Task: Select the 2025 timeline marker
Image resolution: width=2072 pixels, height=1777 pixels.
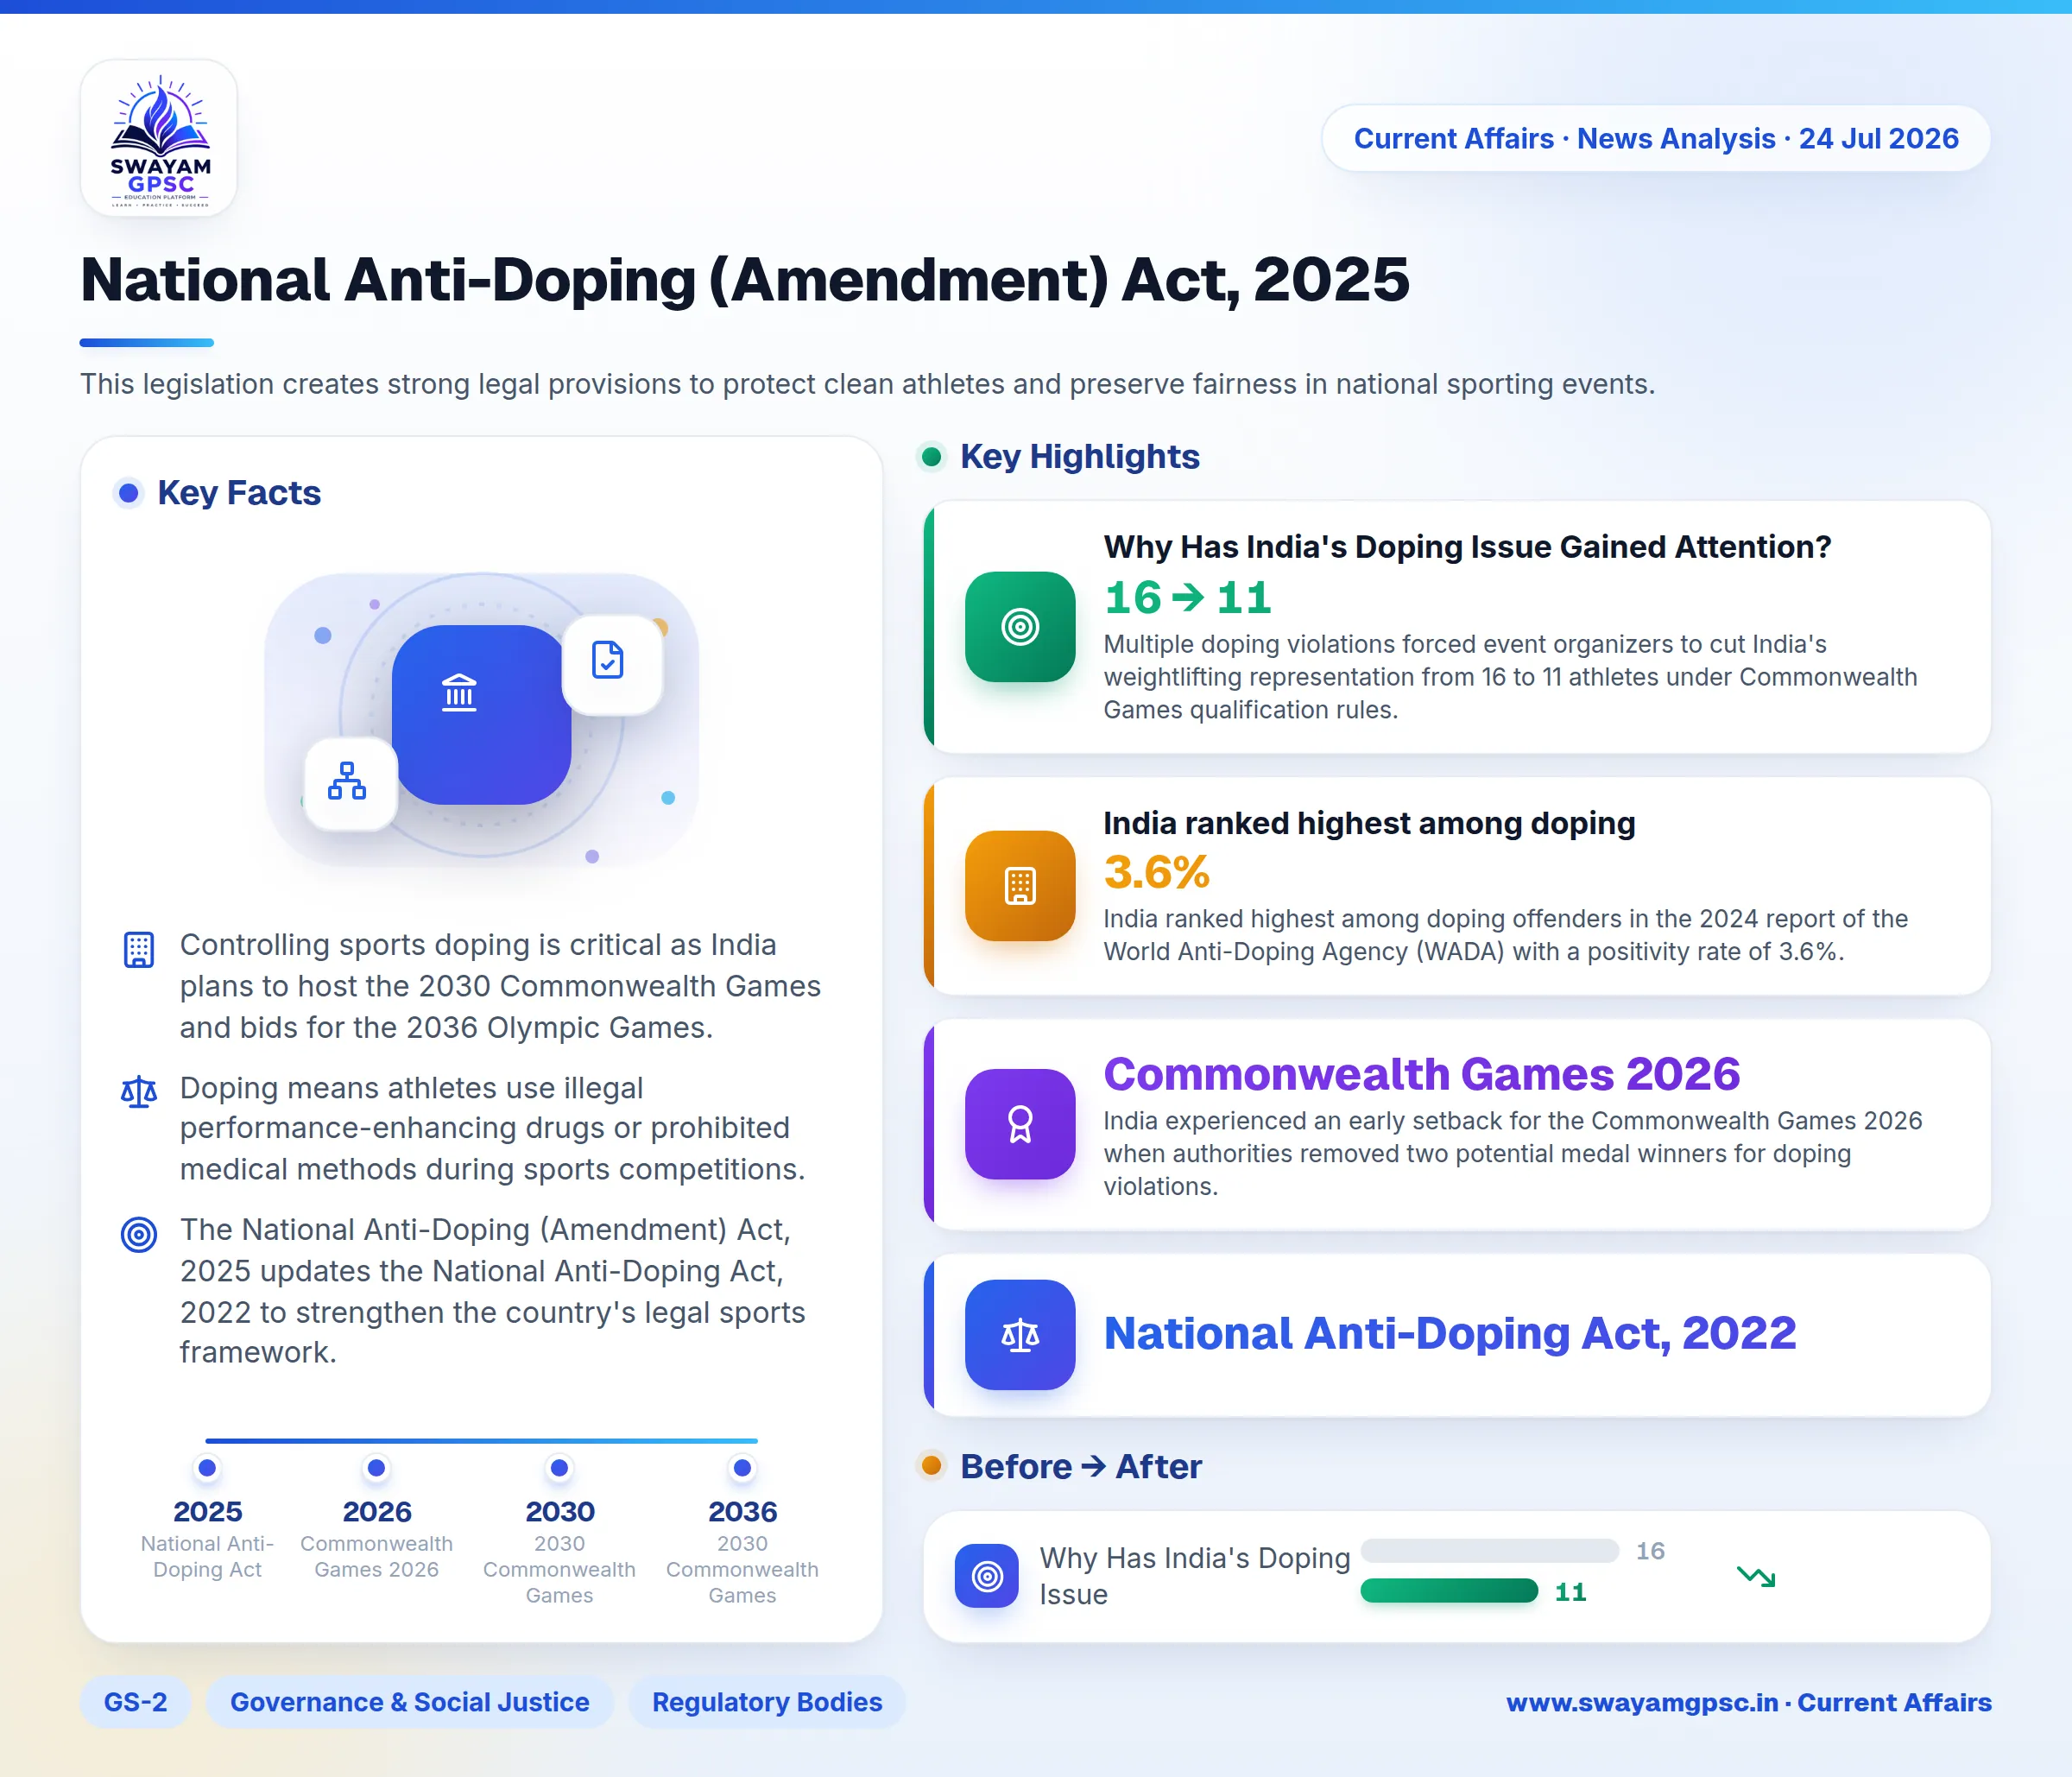Action: tap(207, 1468)
